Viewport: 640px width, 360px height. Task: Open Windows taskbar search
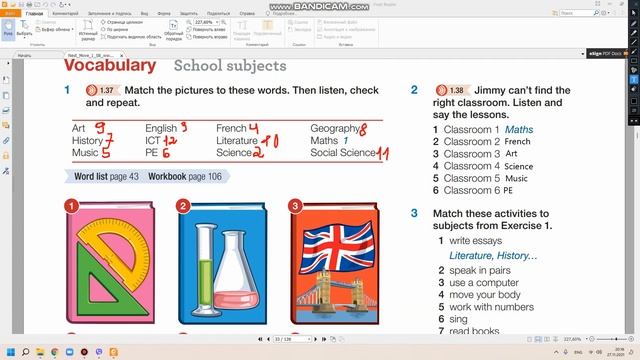25,352
